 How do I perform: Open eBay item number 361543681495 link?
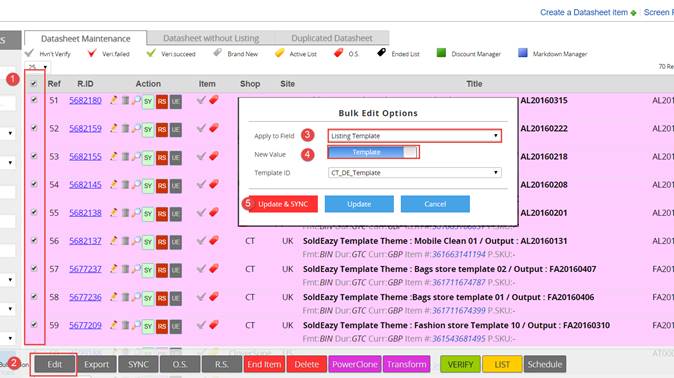click(459, 339)
